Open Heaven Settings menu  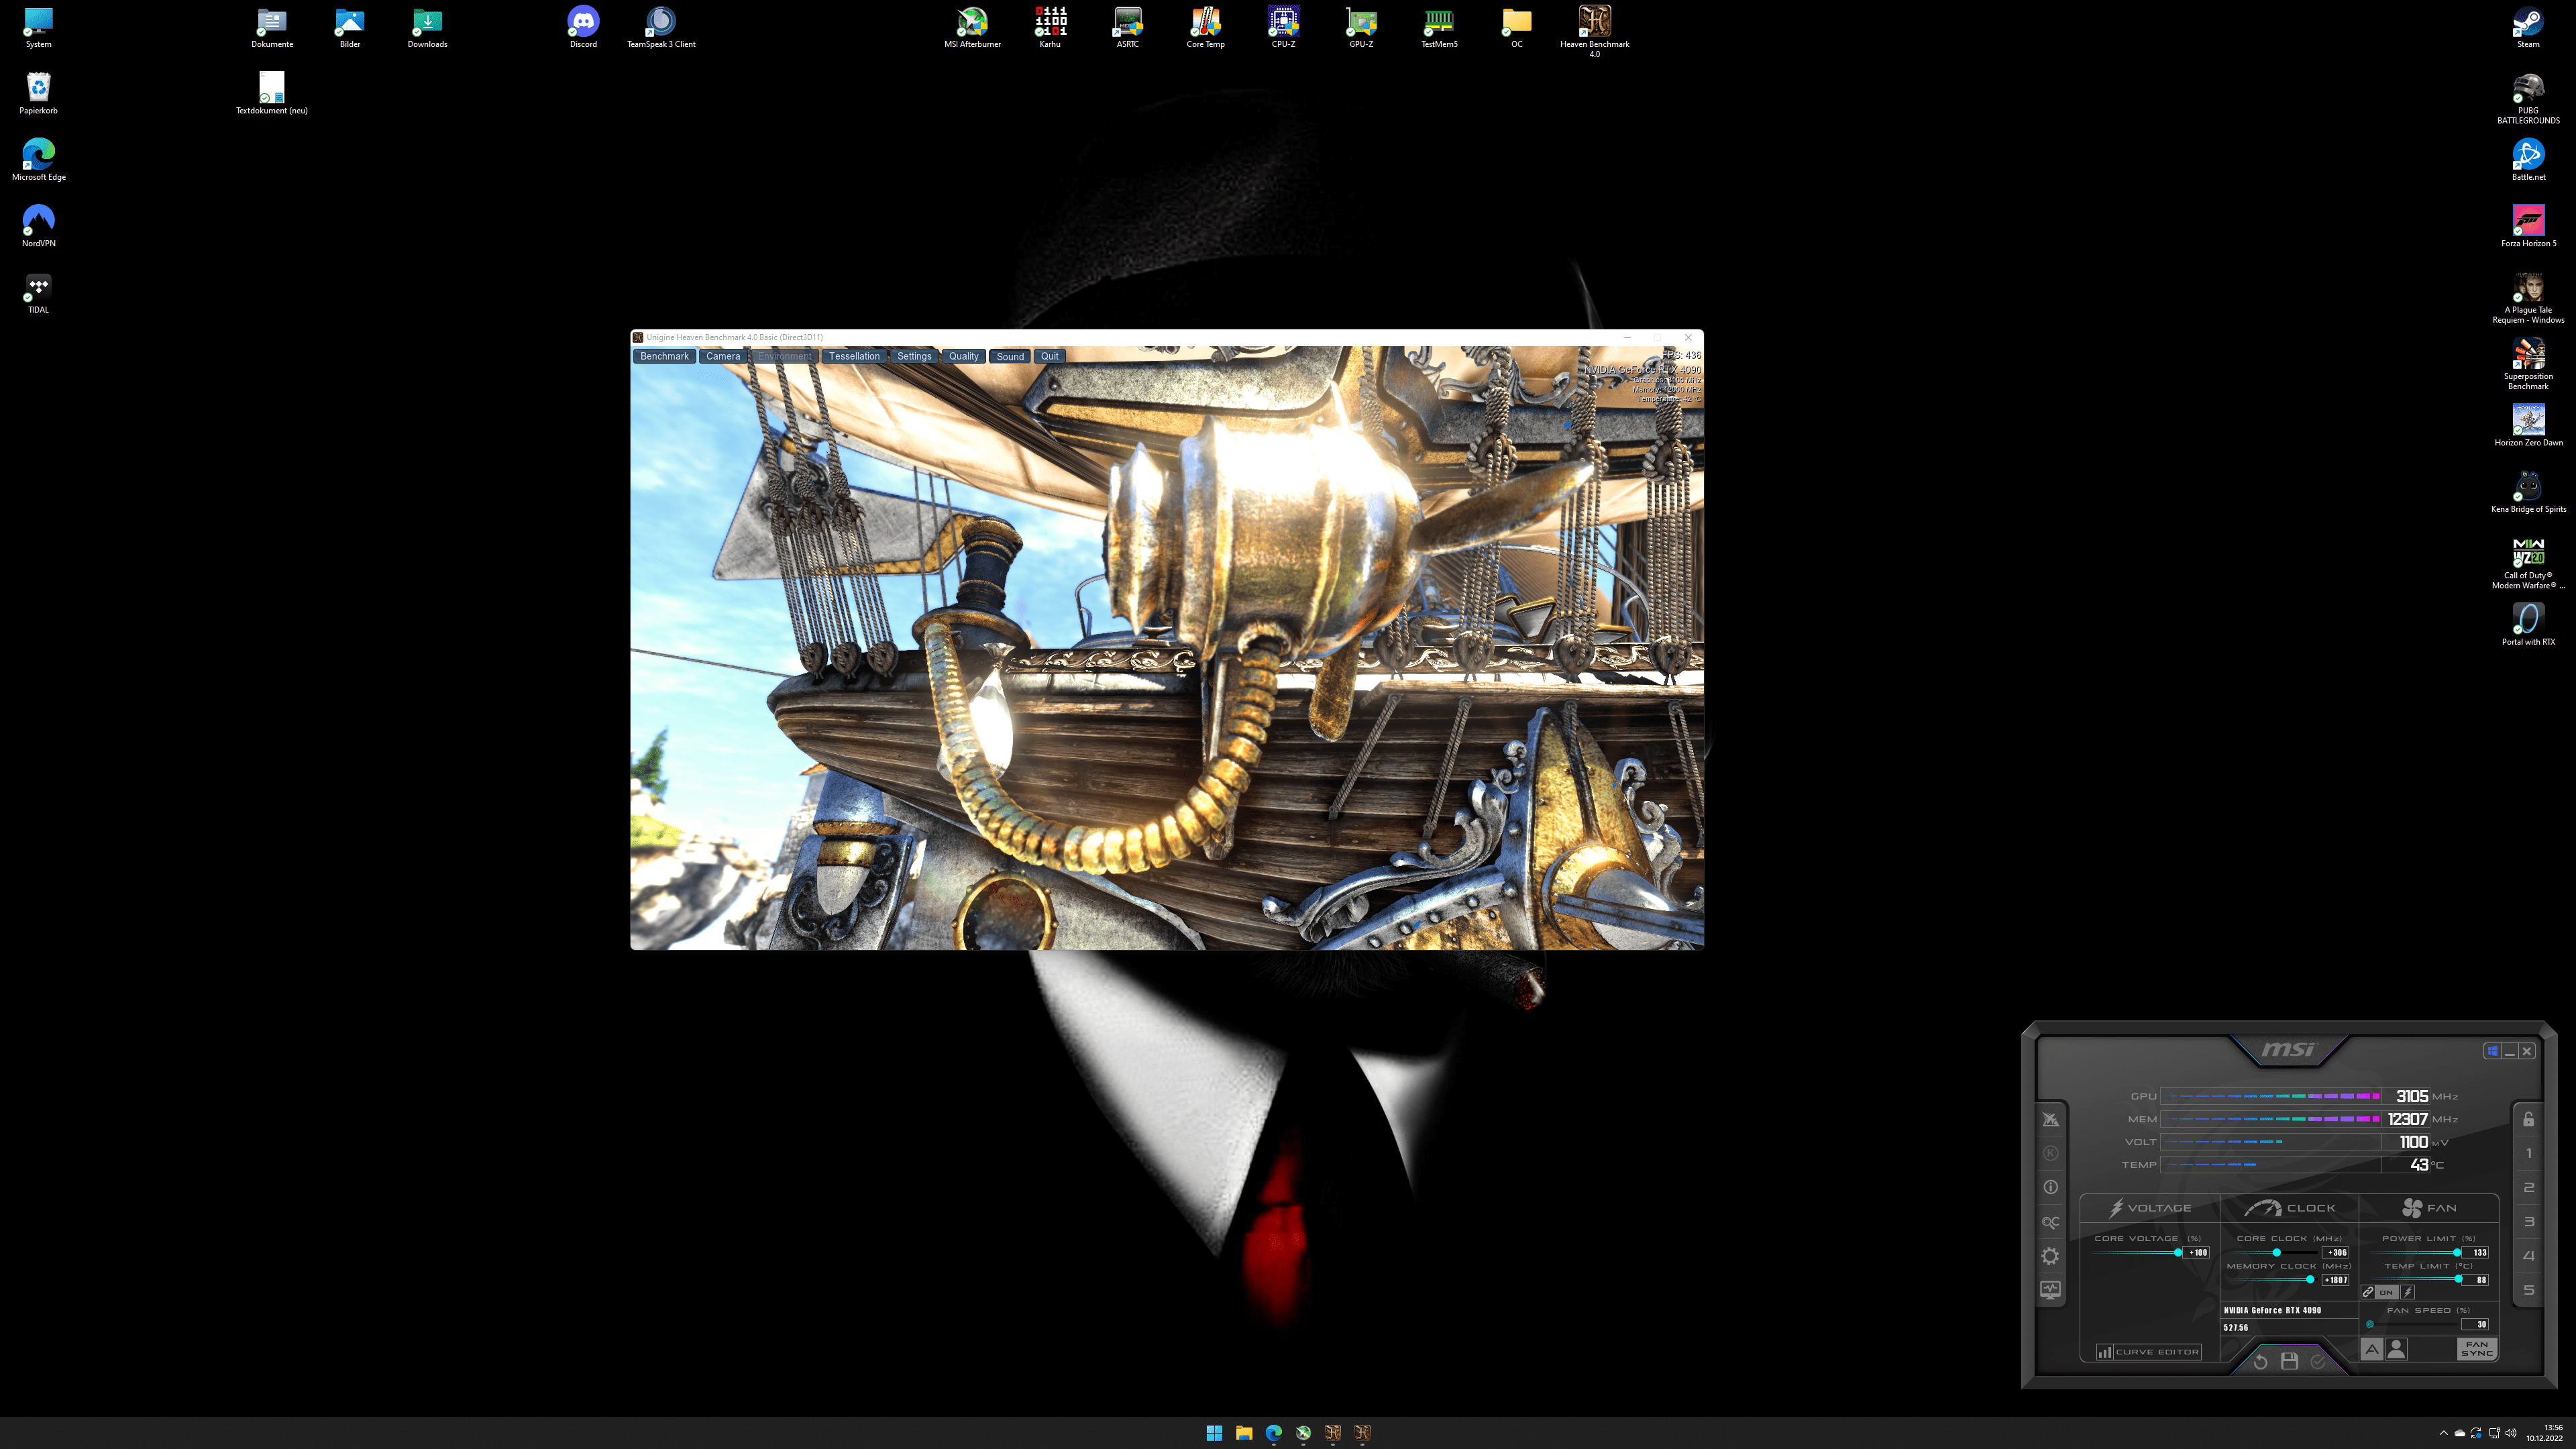click(914, 356)
